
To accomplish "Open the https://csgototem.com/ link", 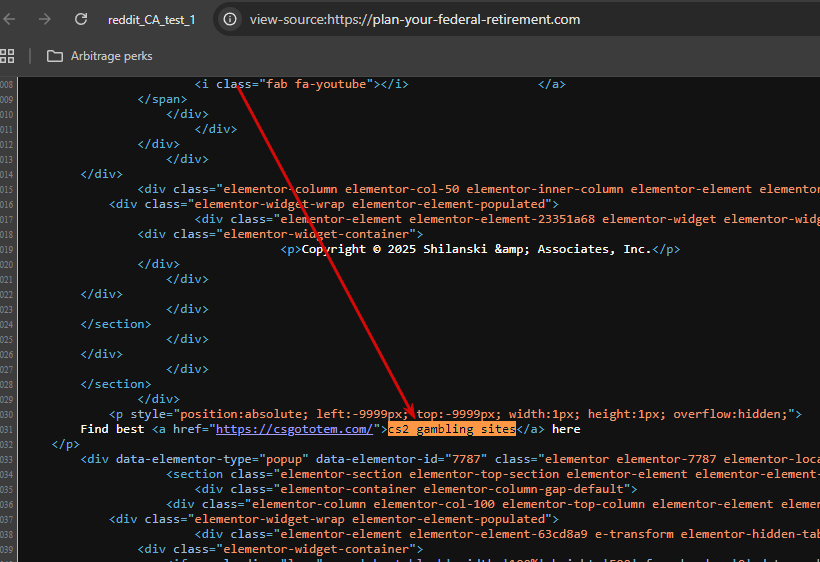I will click(x=294, y=429).
